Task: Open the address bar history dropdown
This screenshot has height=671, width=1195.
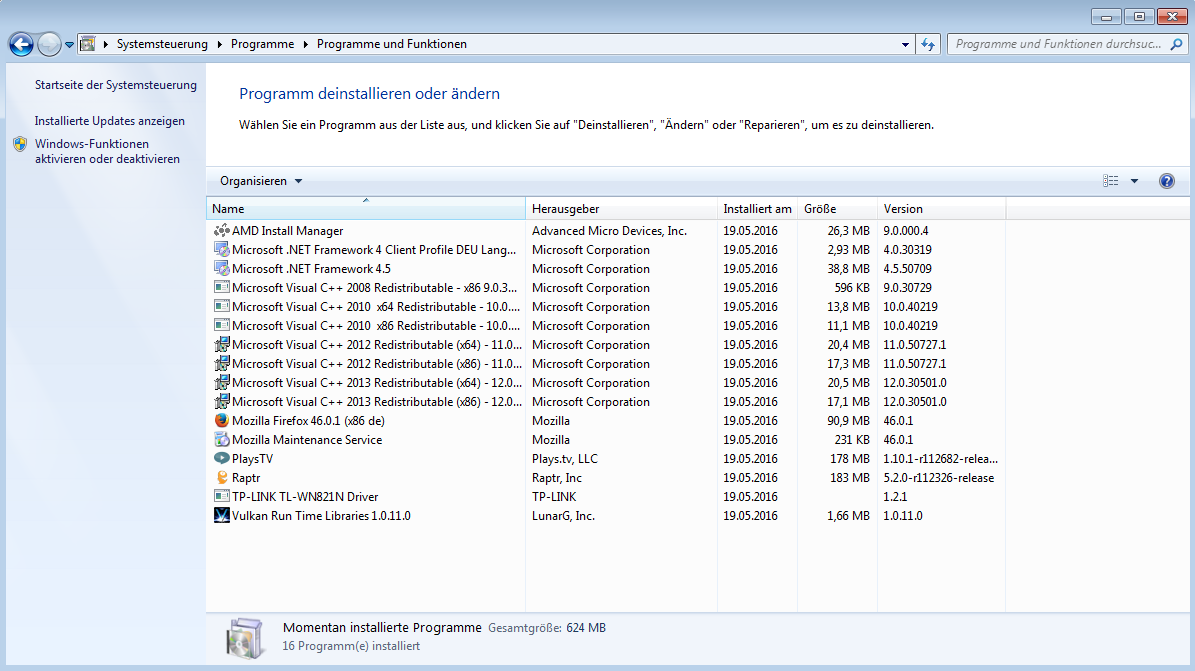Action: (x=905, y=44)
